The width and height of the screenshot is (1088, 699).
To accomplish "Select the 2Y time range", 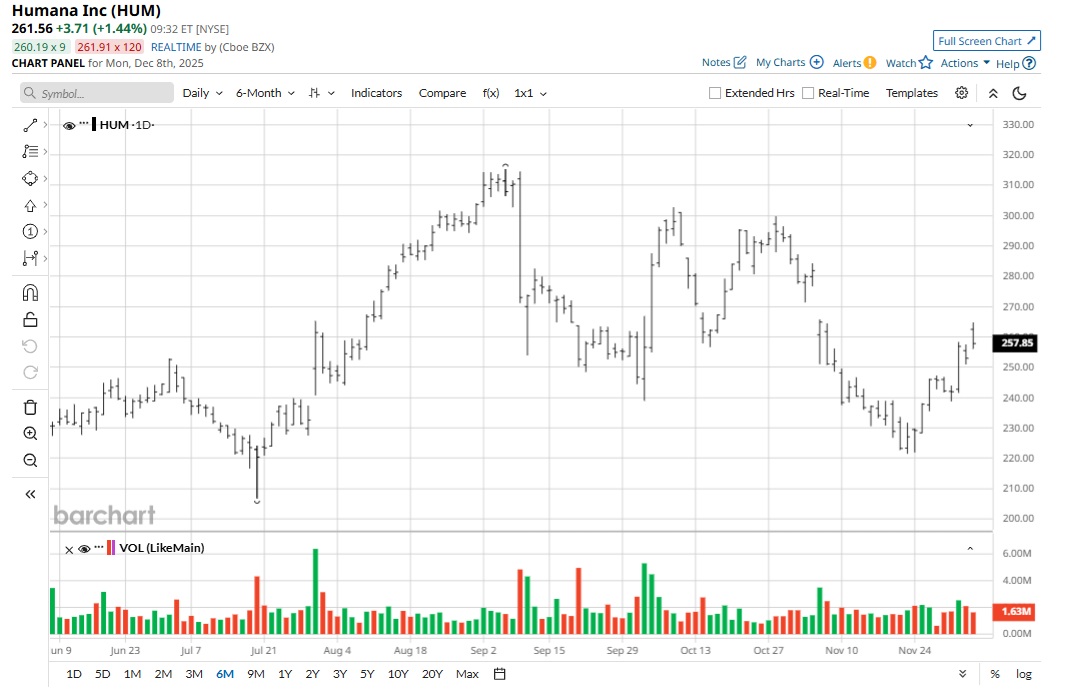I will pyautogui.click(x=312, y=674).
